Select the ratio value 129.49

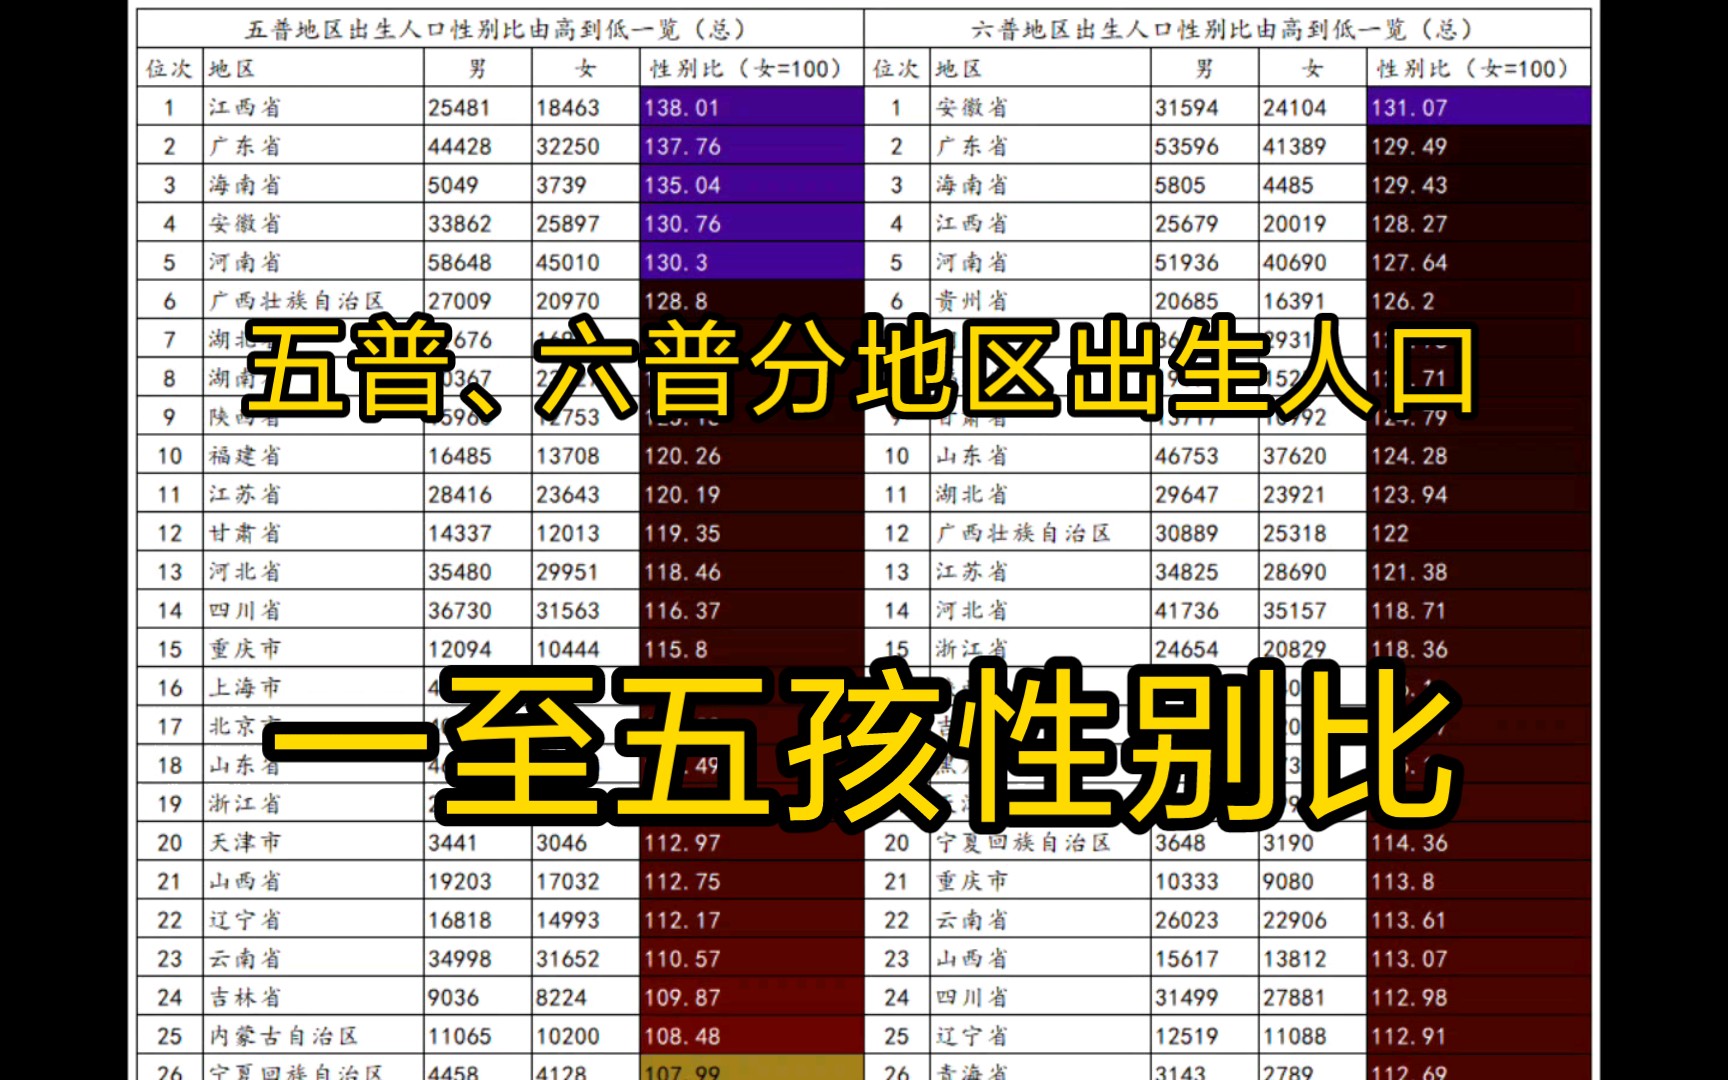pos(1409,147)
